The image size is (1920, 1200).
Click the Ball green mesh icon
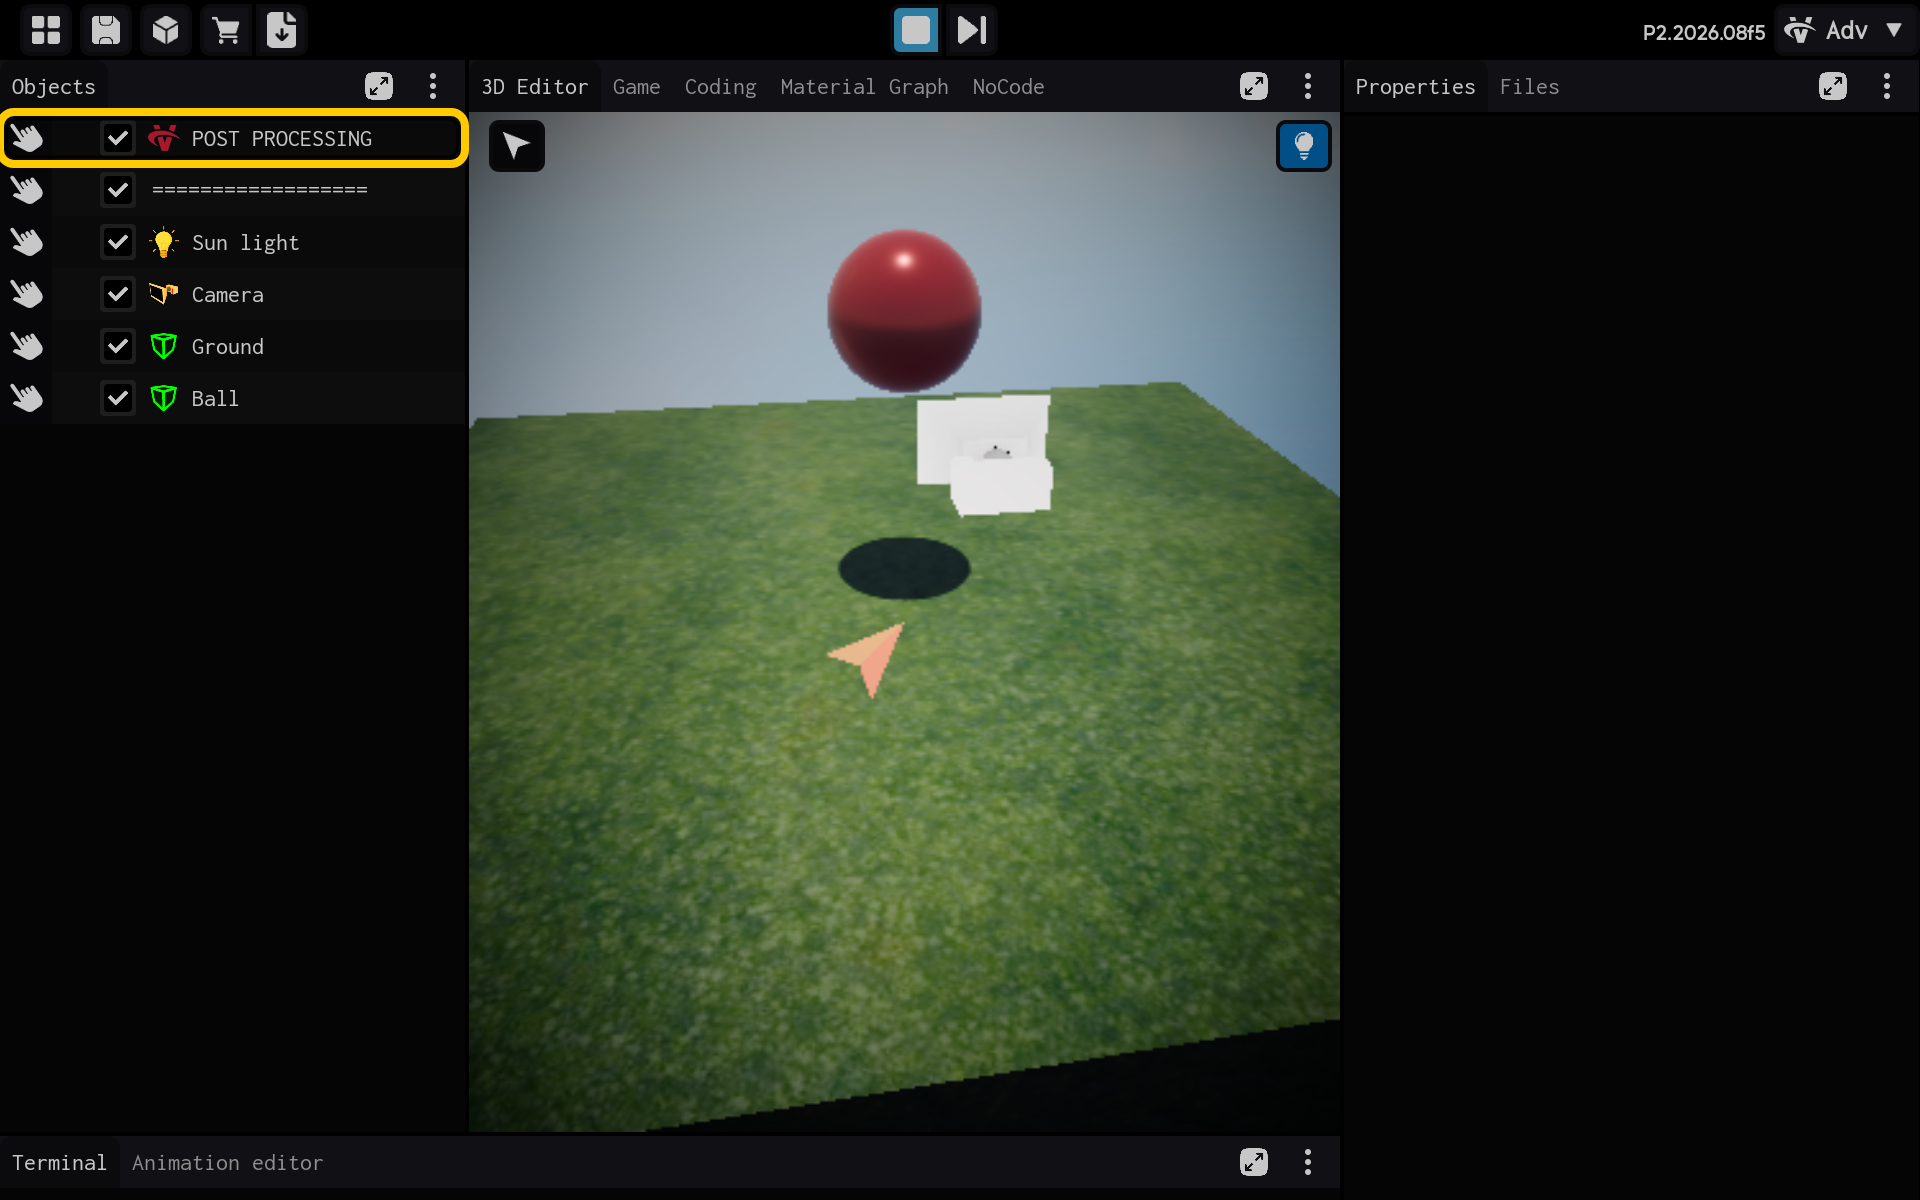(163, 398)
